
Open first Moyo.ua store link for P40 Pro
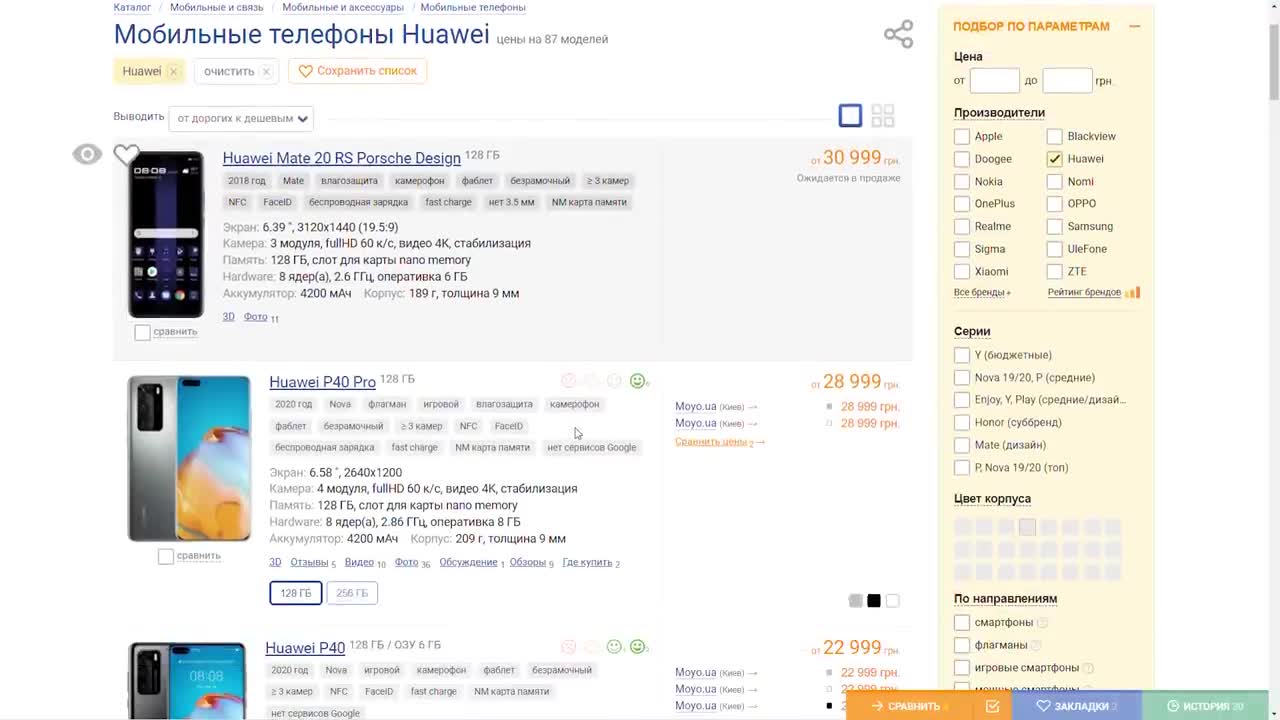[x=696, y=407]
